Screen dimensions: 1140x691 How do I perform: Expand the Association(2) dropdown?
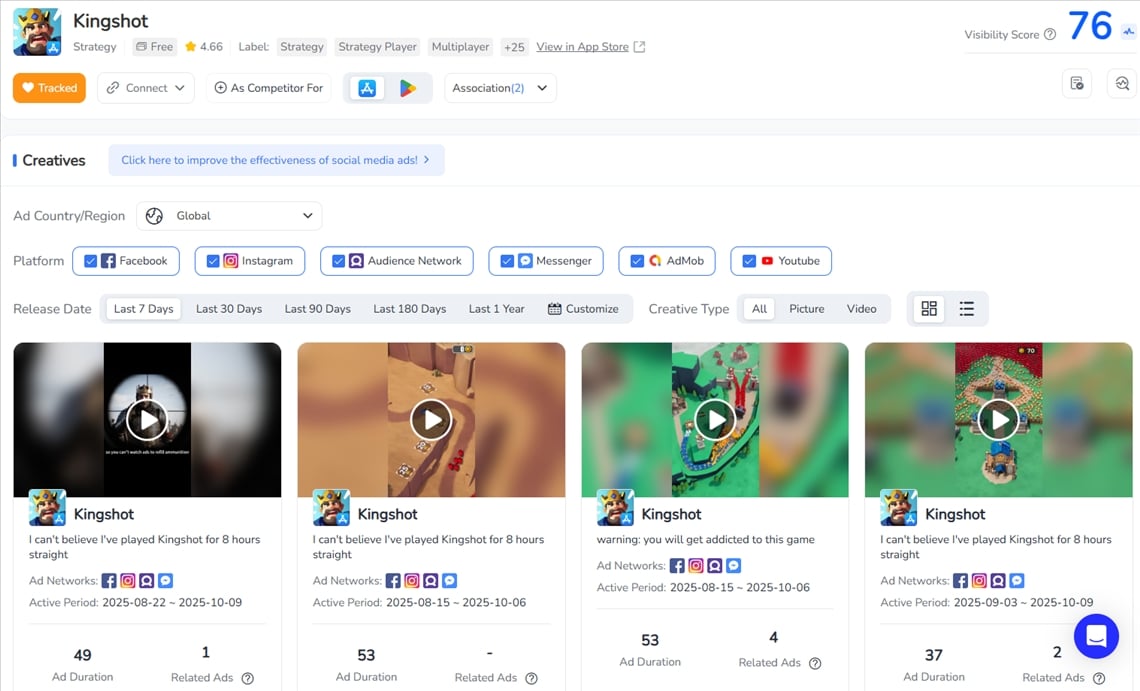click(500, 88)
